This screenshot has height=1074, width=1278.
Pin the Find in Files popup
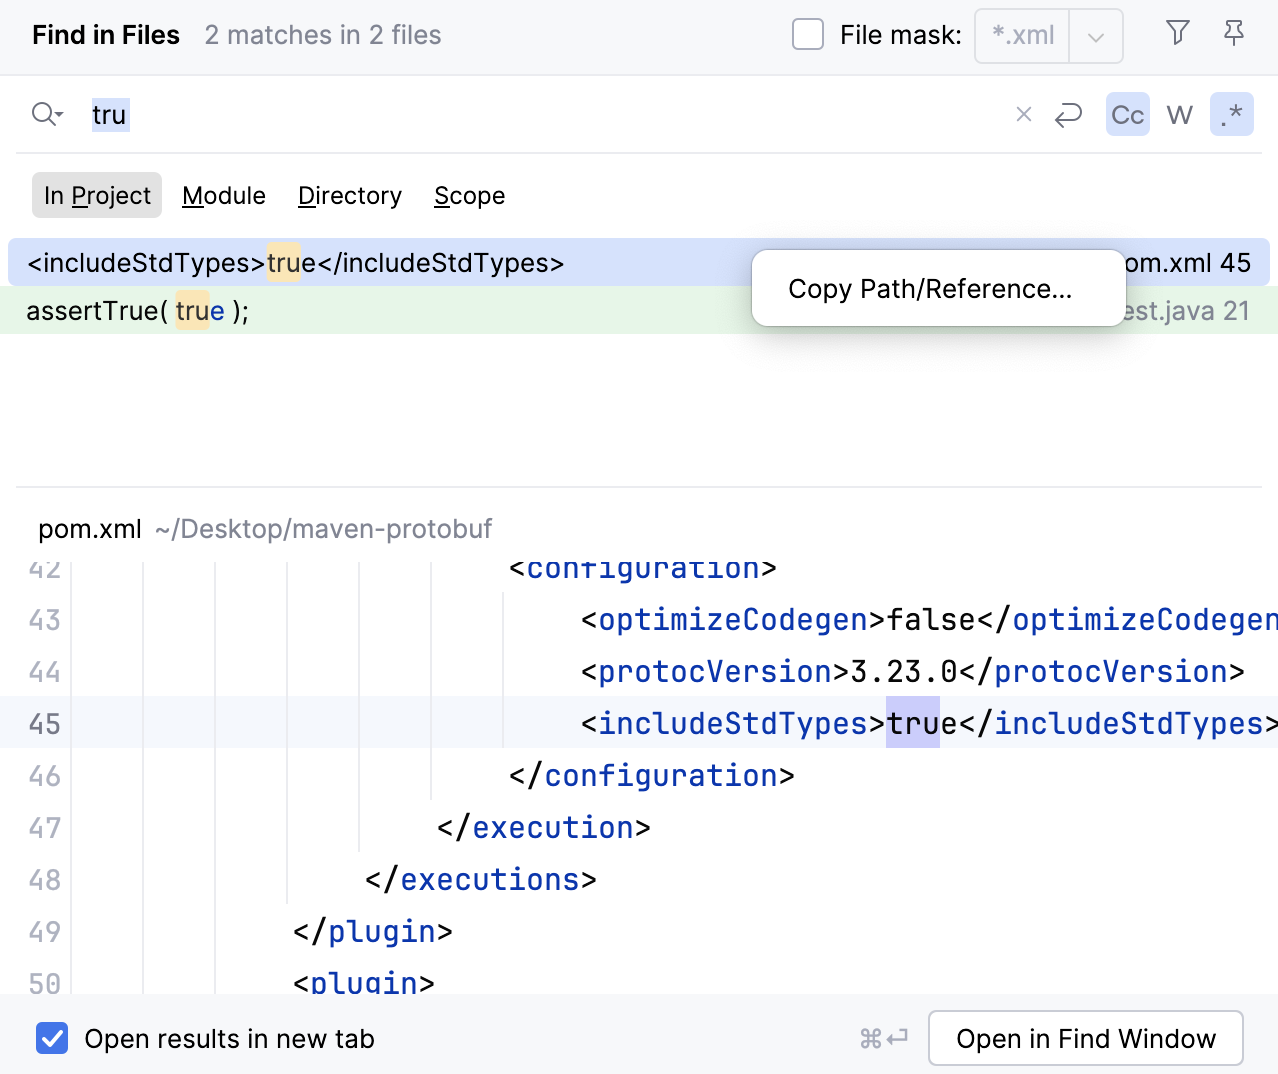pyautogui.click(x=1234, y=33)
